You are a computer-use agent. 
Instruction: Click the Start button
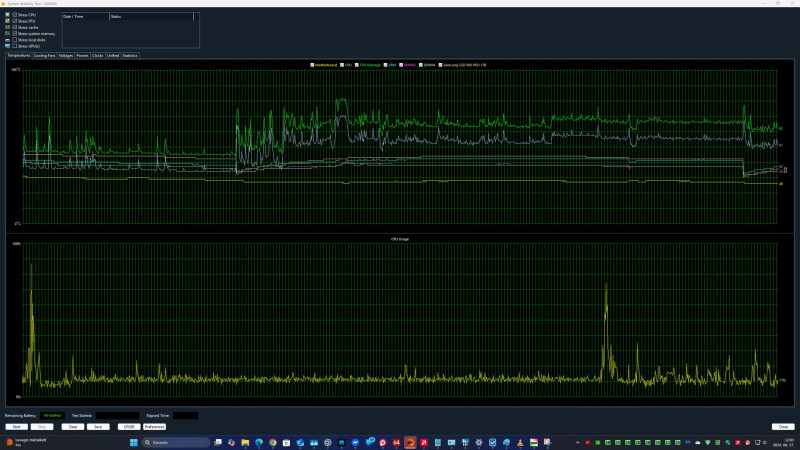[x=16, y=427]
